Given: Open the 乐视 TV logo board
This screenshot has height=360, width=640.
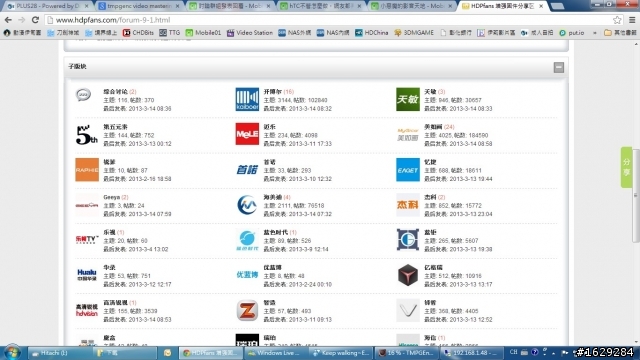Looking at the screenshot, I should (87, 240).
